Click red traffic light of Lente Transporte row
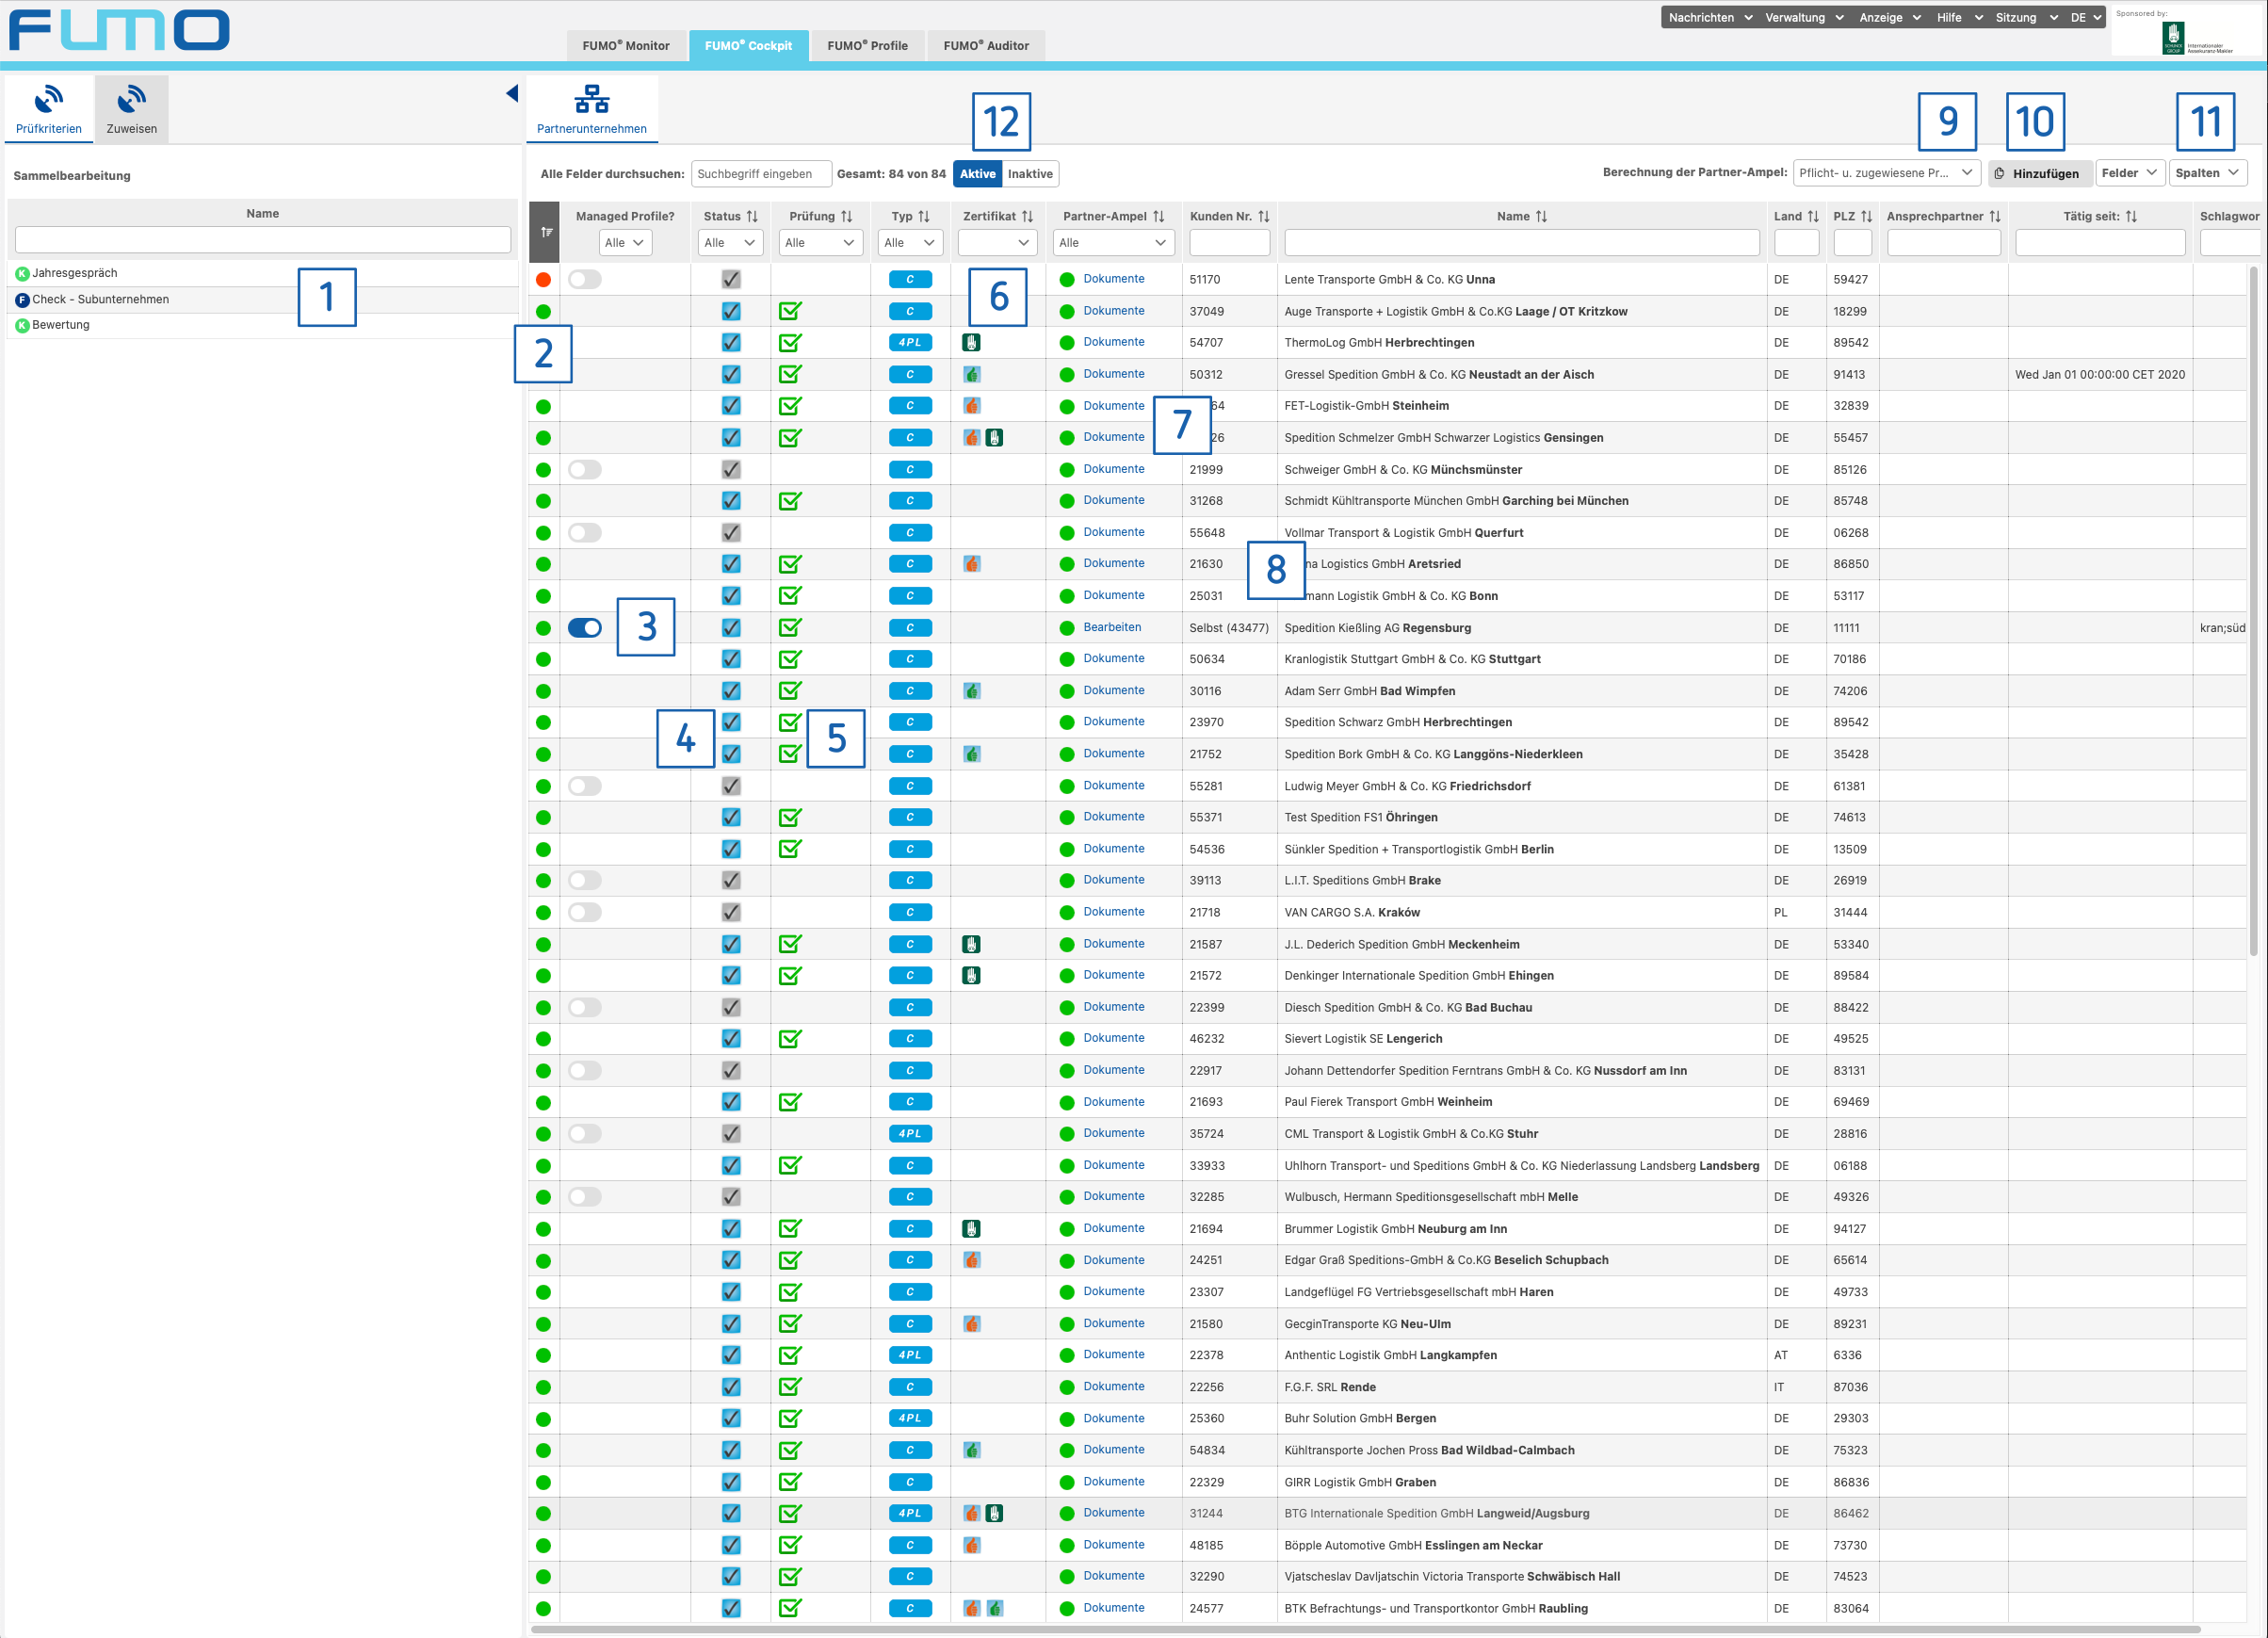 click(x=543, y=279)
